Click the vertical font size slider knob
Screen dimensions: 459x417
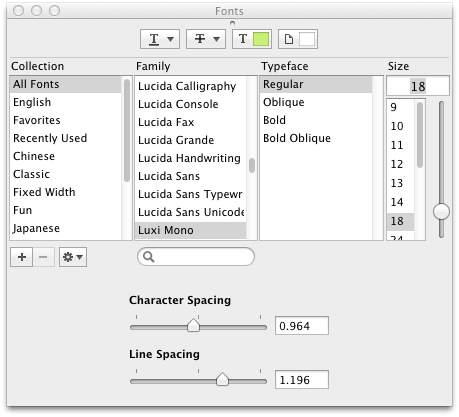coord(441,212)
